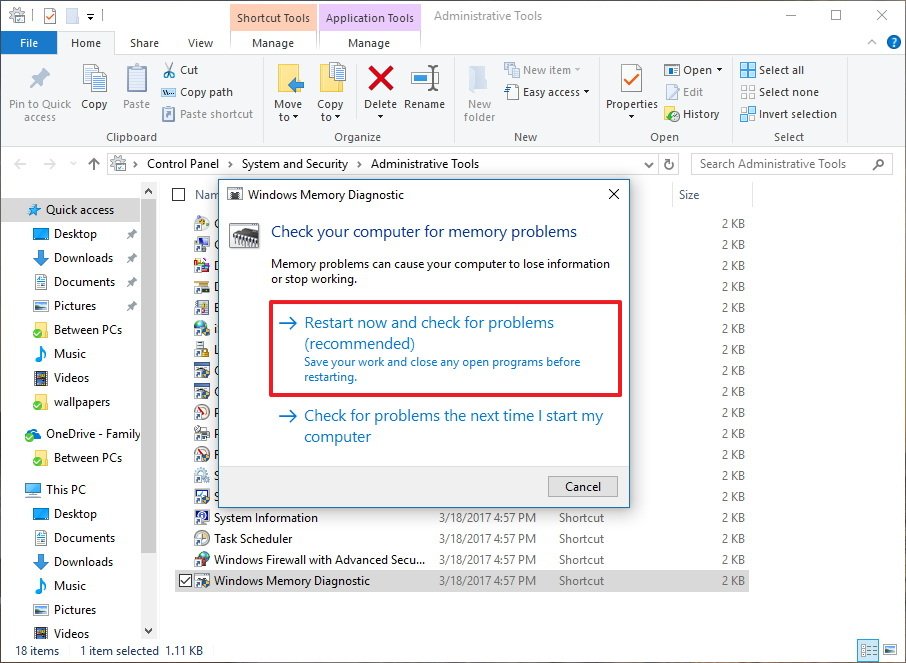Viewport: 906px width, 663px height.
Task: Click the Paste icon
Action: click(136, 90)
